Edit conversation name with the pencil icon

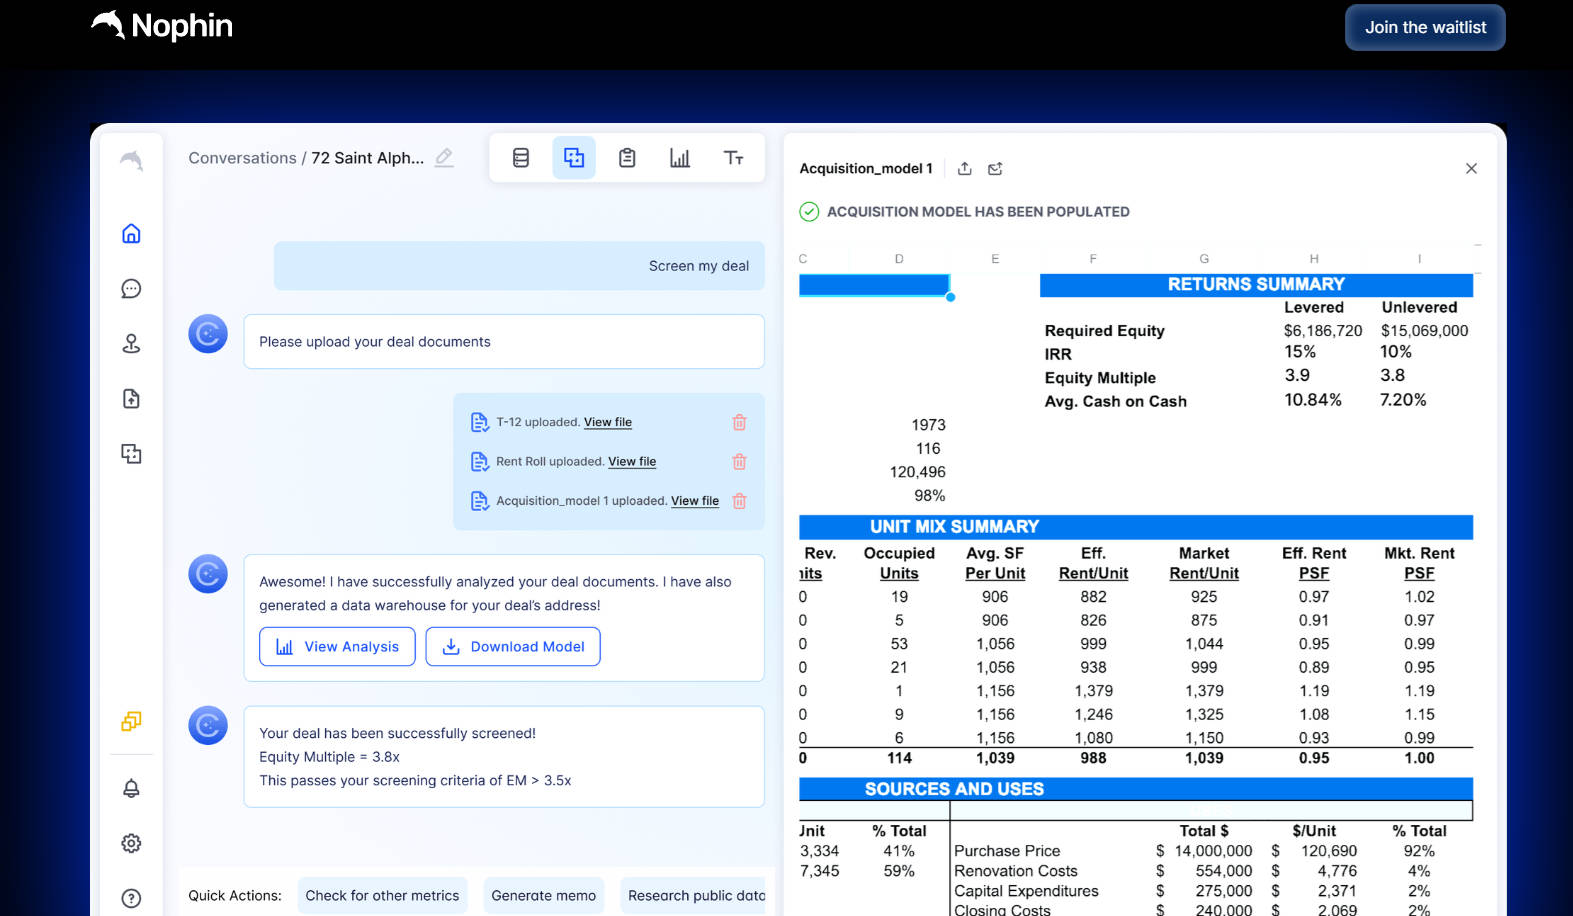[x=445, y=158]
